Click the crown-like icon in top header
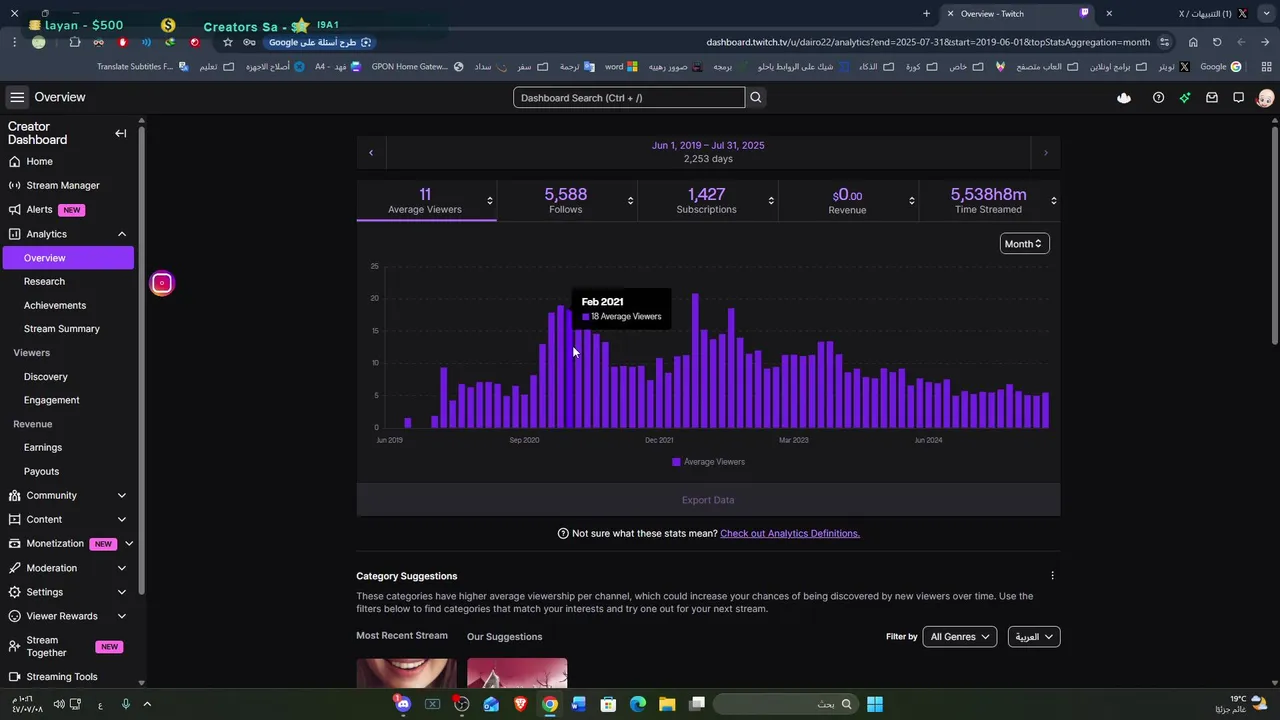 coord(1124,98)
